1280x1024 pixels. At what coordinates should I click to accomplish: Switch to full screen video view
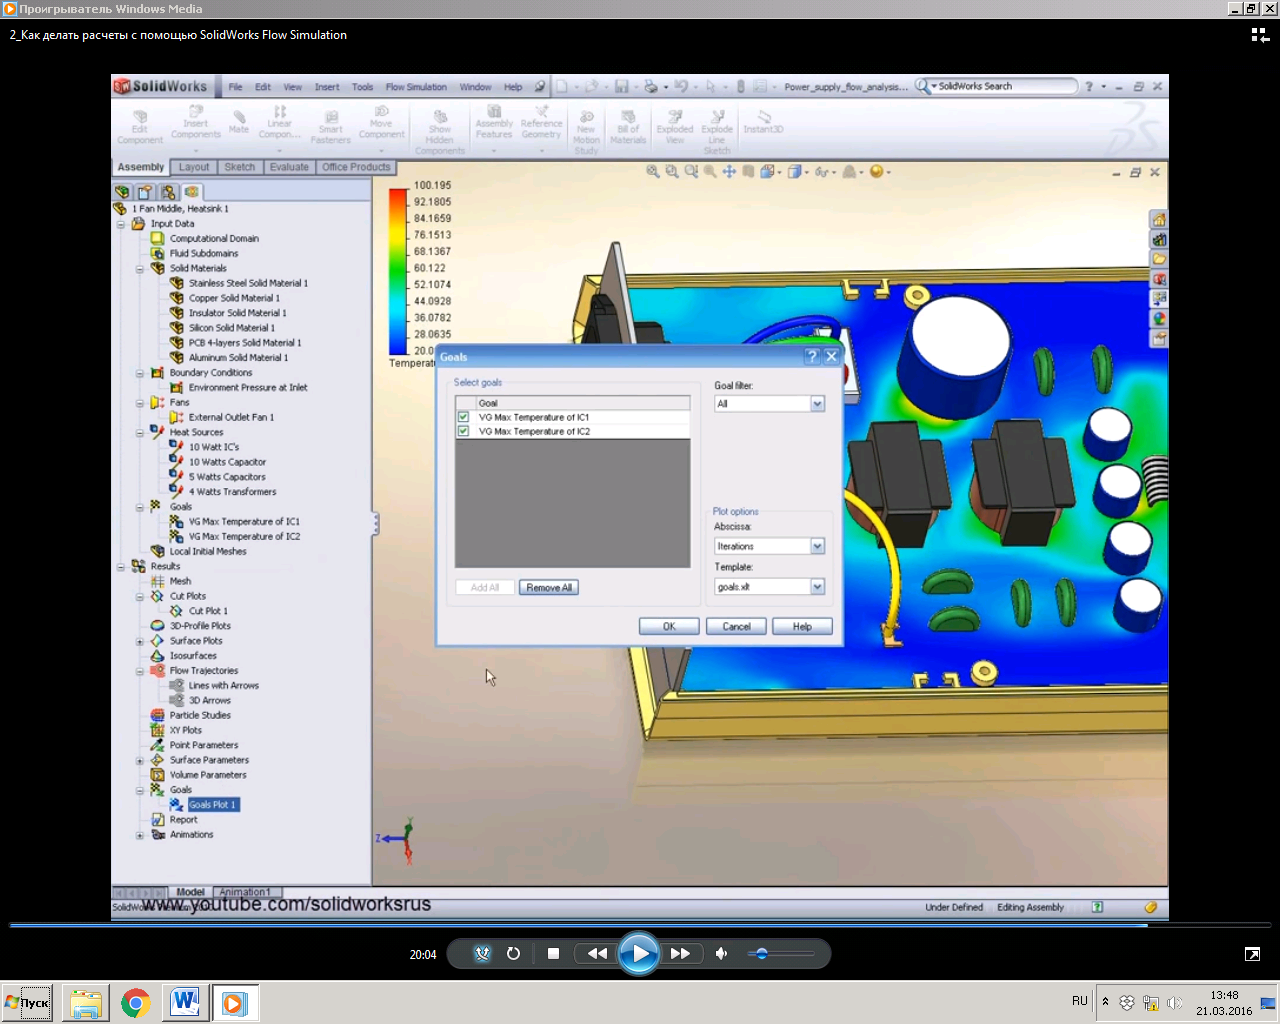tap(1252, 954)
